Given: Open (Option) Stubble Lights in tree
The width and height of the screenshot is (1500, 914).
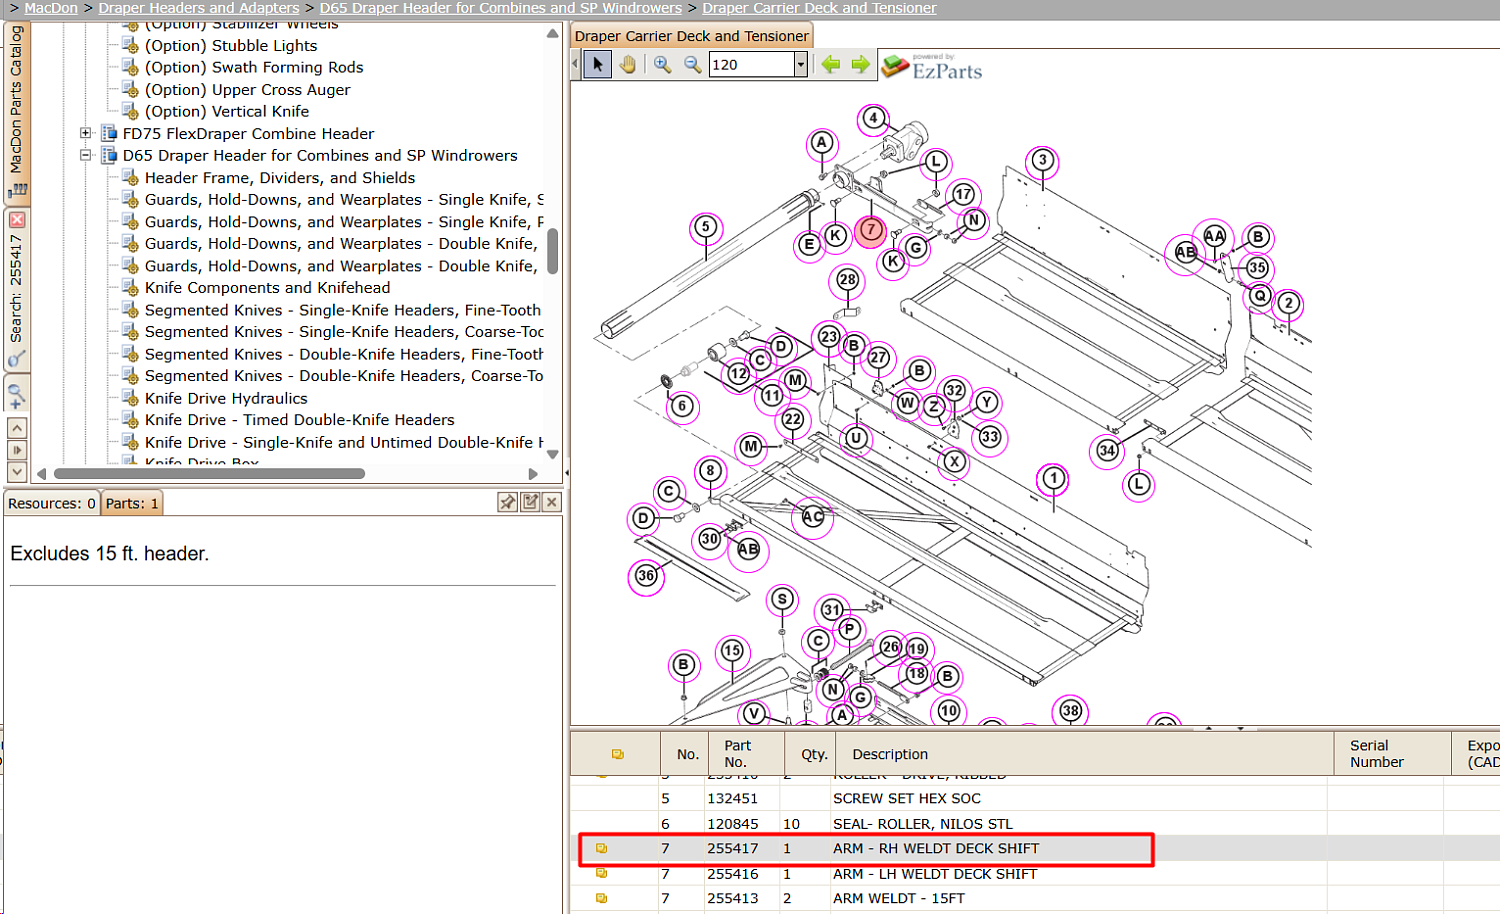Looking at the screenshot, I should click(231, 46).
